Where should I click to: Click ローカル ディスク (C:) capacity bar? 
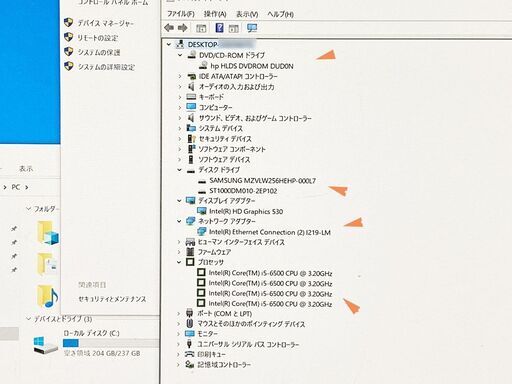pos(111,343)
